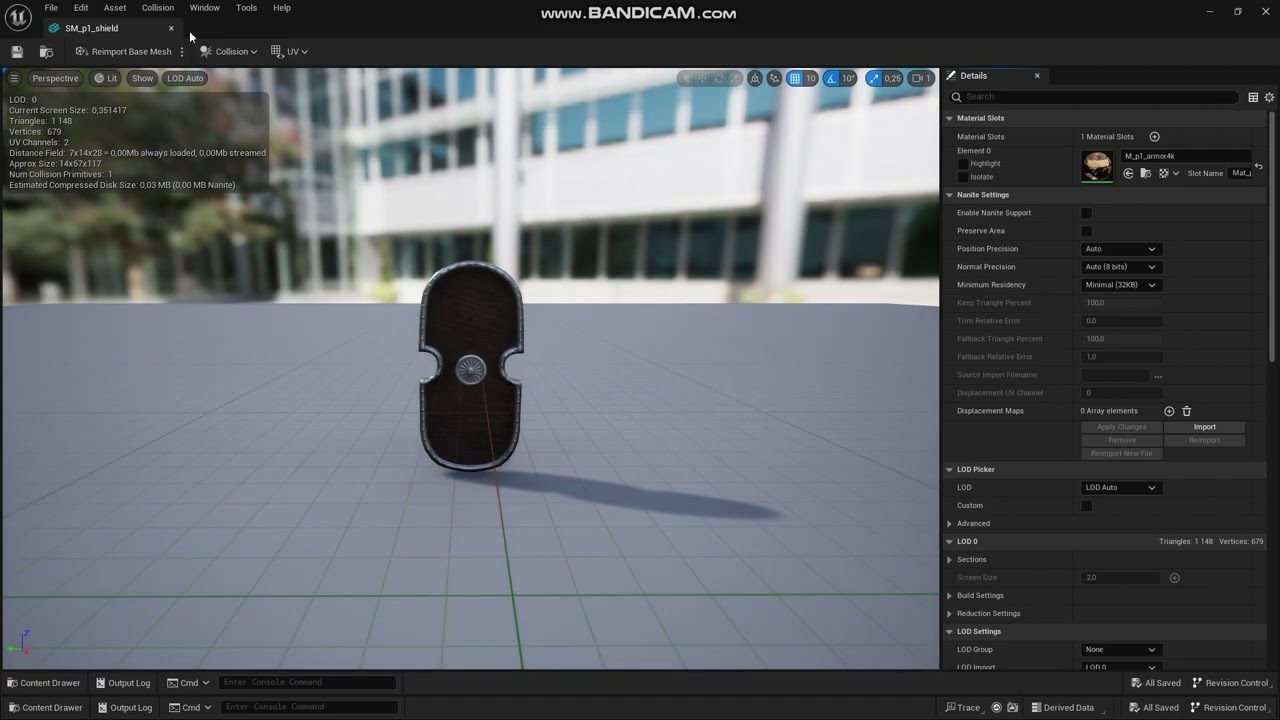
Task: Open the File menu
Action: [x=51, y=8]
